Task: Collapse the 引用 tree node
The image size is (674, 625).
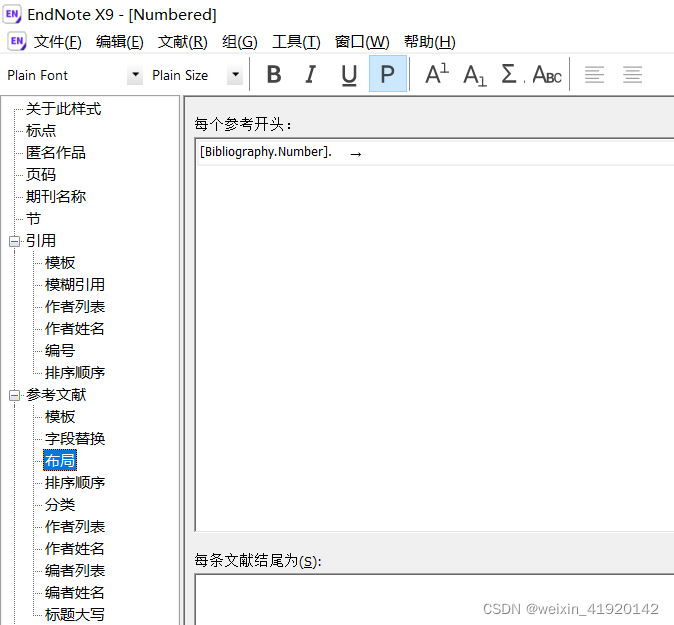Action: coord(14,241)
